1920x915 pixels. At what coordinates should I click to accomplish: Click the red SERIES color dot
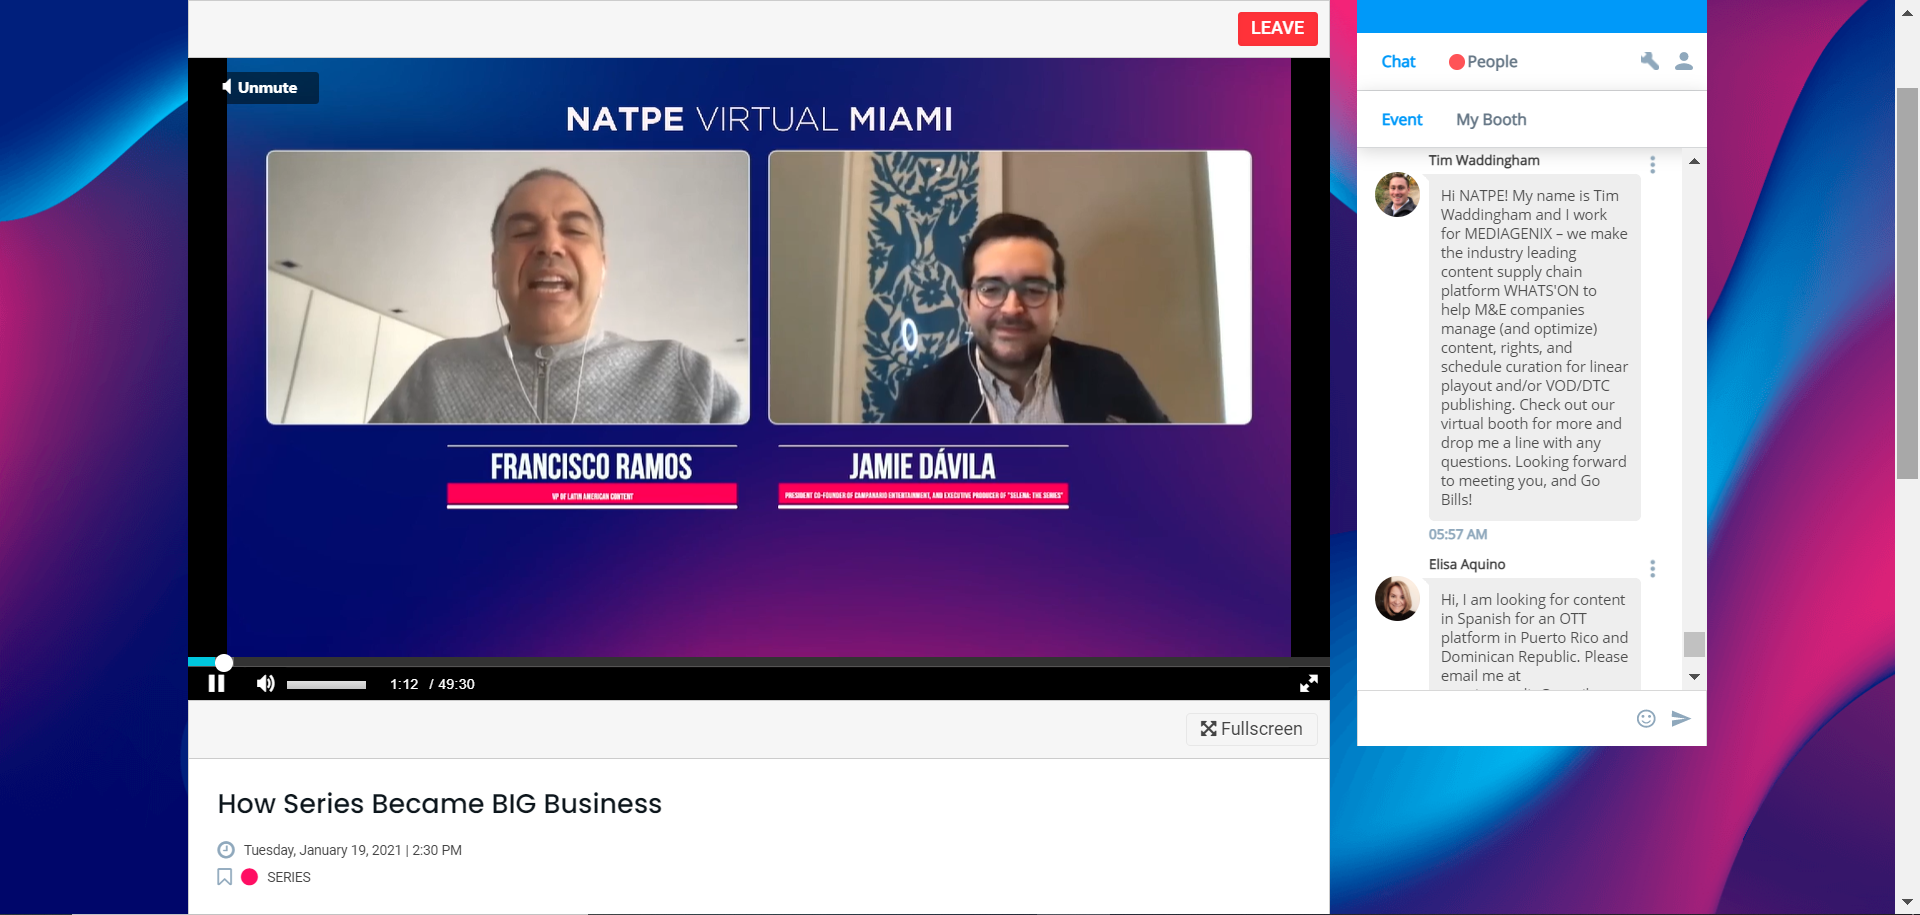[250, 877]
